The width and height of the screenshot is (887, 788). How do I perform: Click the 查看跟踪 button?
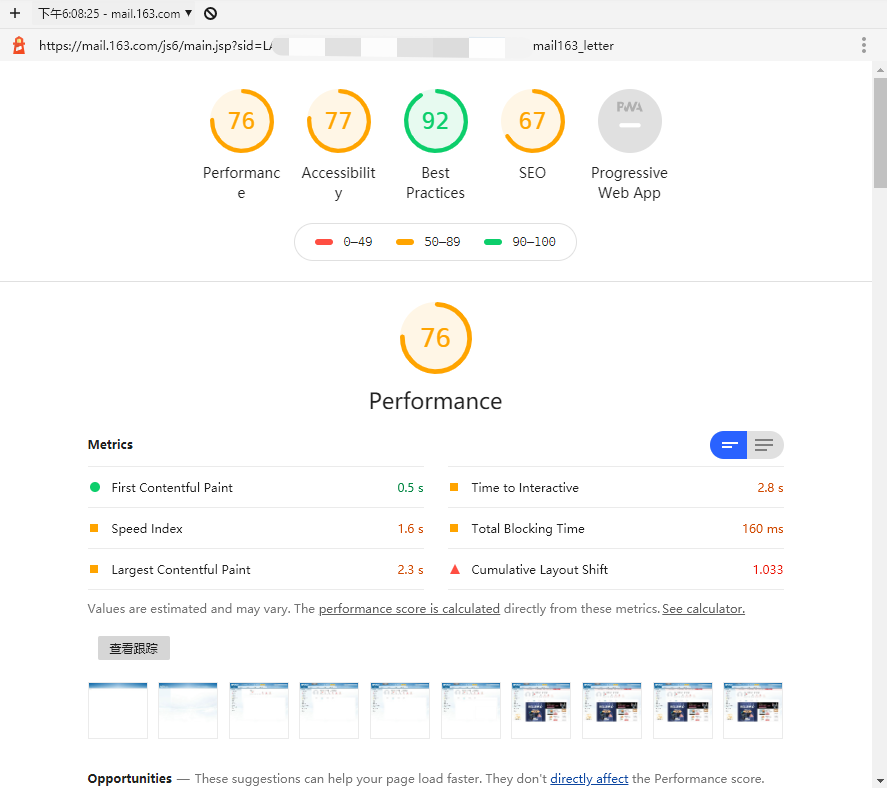[x=133, y=647]
